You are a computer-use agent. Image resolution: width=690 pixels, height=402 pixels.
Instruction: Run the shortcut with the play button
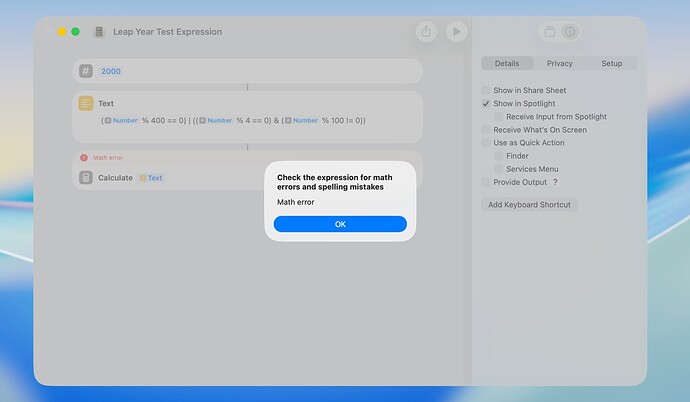click(x=456, y=32)
